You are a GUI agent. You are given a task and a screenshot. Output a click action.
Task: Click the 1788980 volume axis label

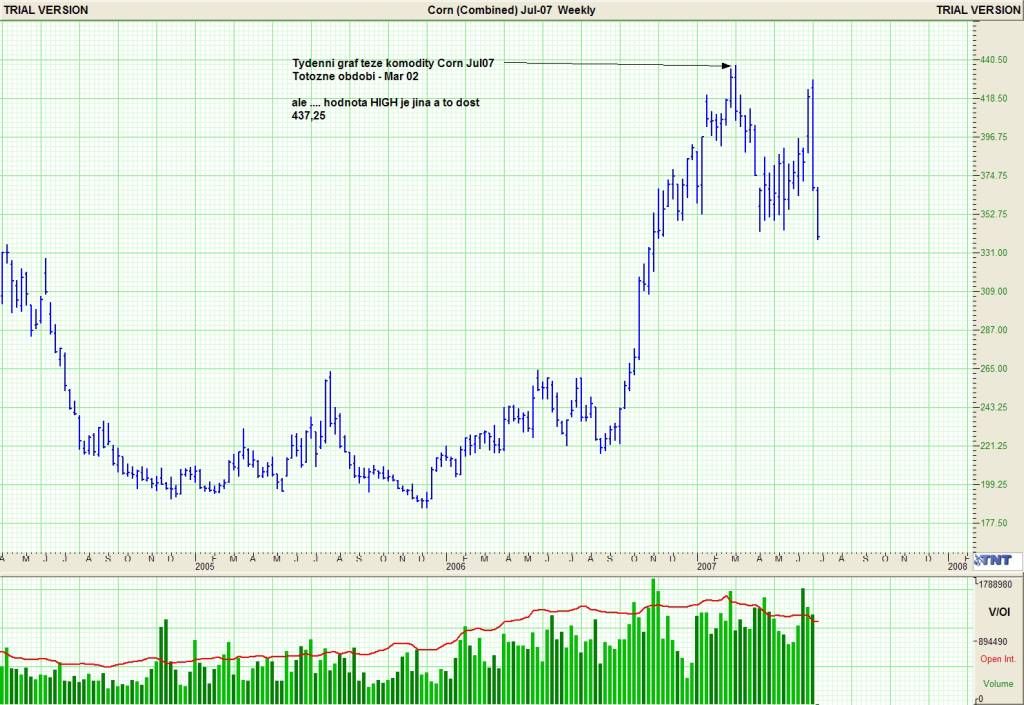tap(996, 584)
